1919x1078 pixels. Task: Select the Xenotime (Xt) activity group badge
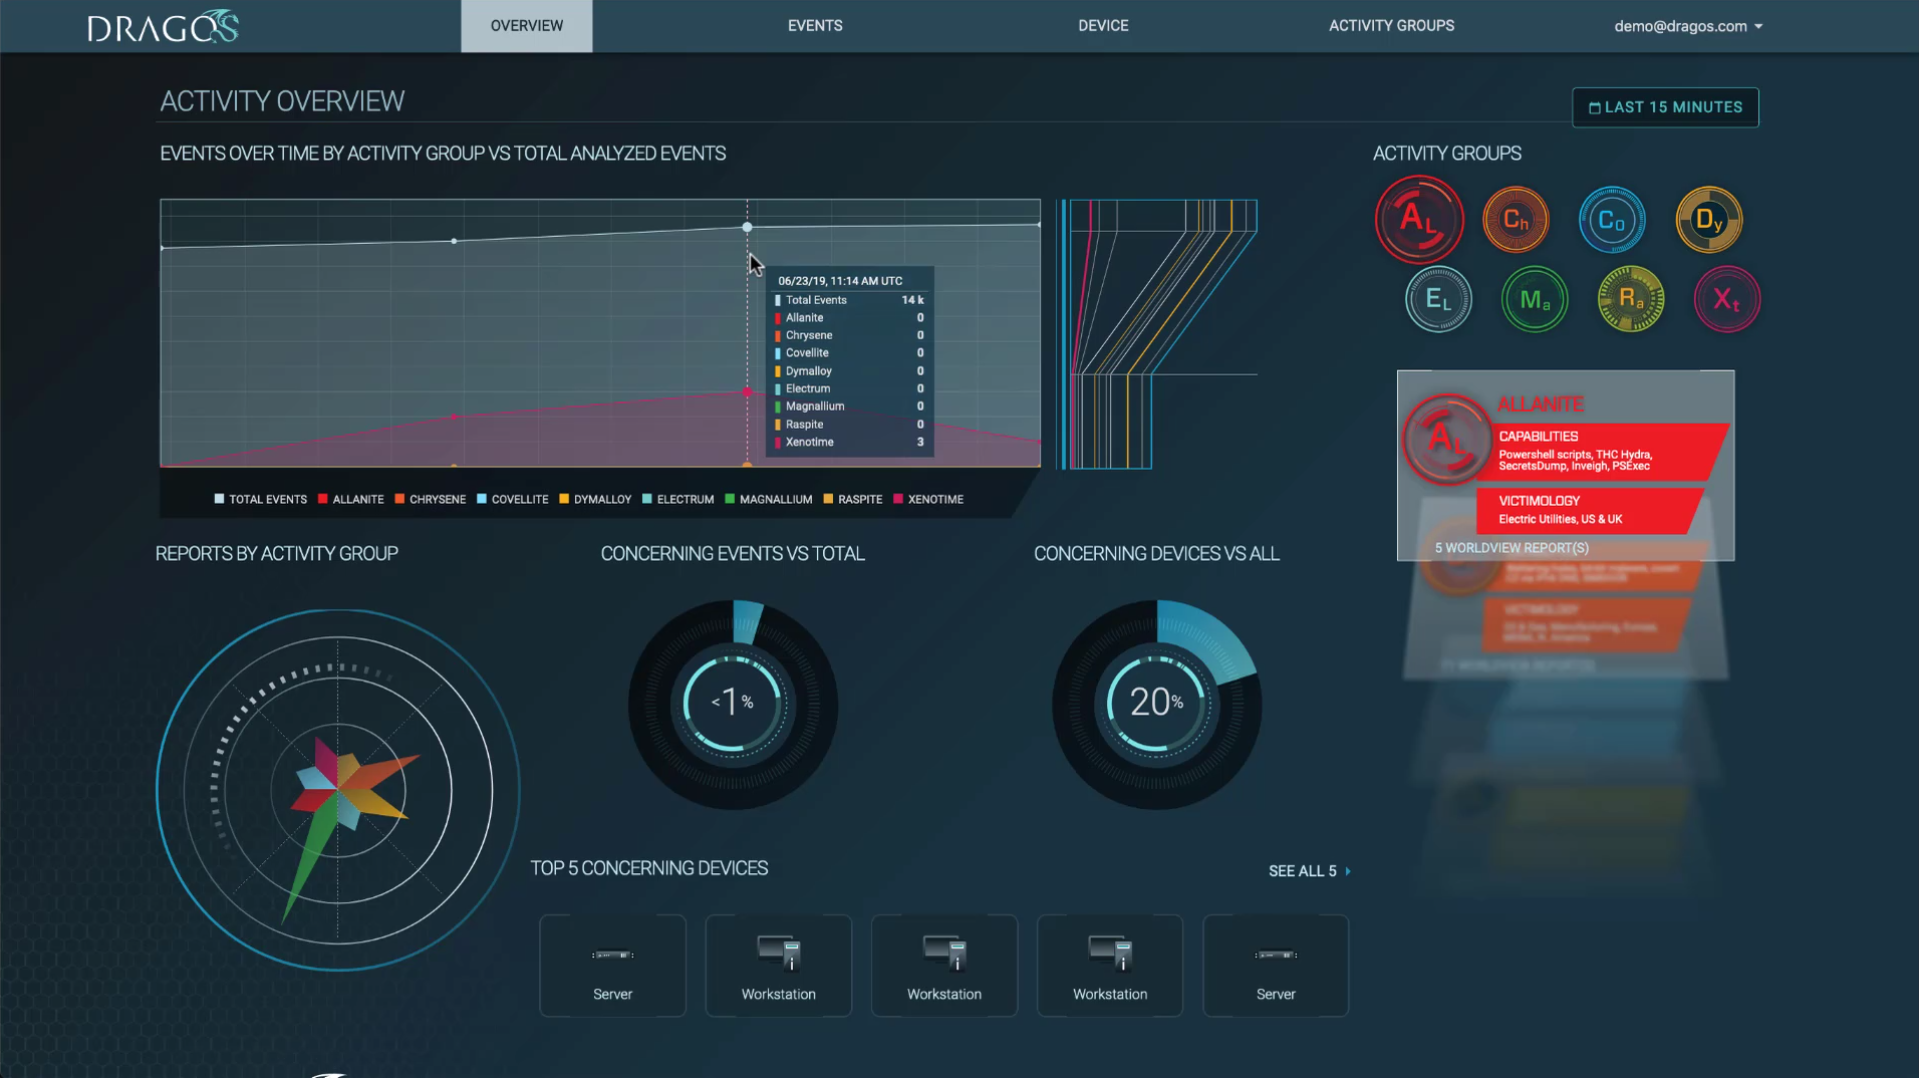point(1726,299)
